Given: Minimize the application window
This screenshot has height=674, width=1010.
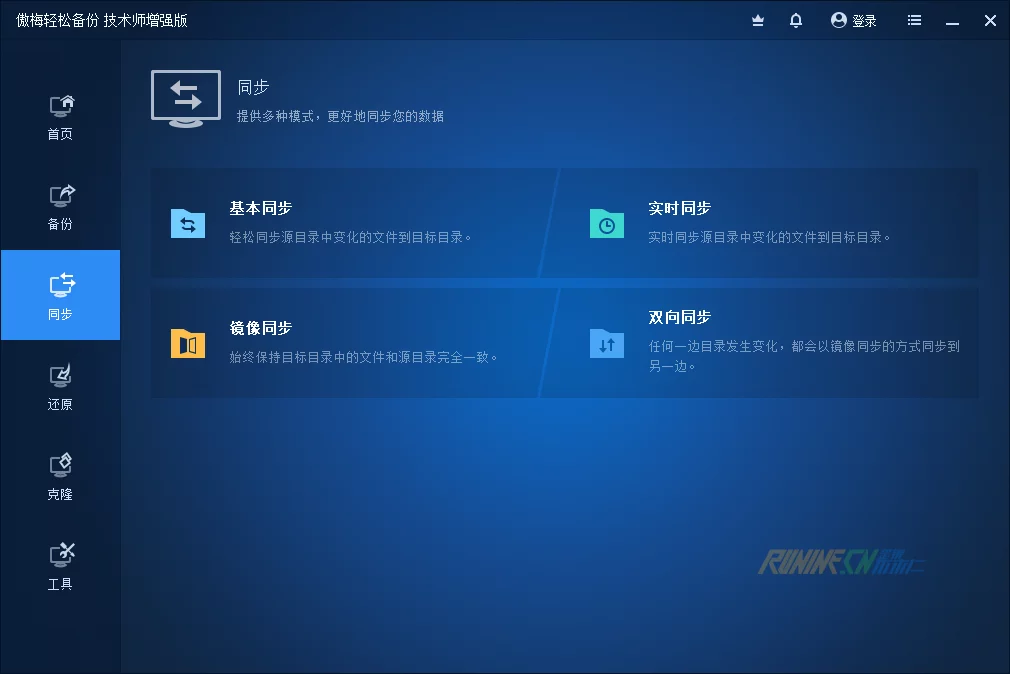Looking at the screenshot, I should 952,20.
